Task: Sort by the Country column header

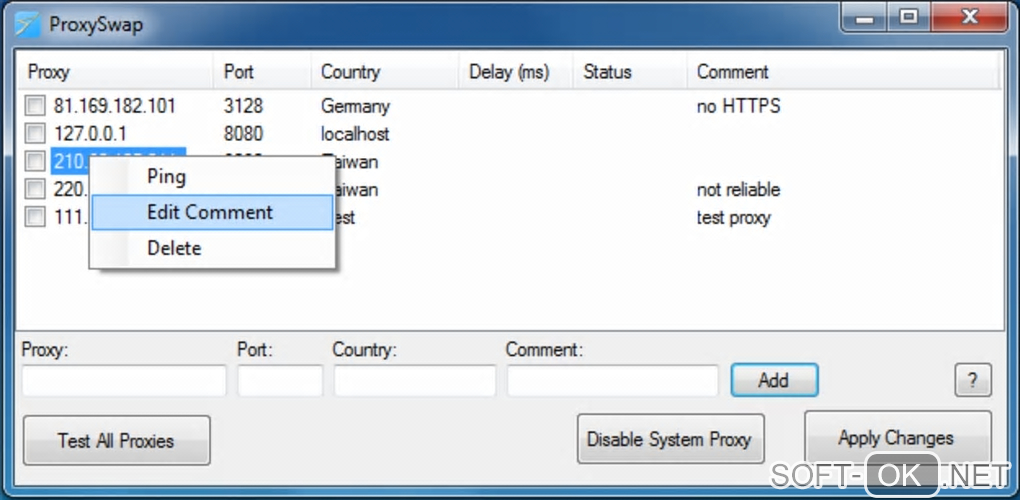Action: [385, 72]
